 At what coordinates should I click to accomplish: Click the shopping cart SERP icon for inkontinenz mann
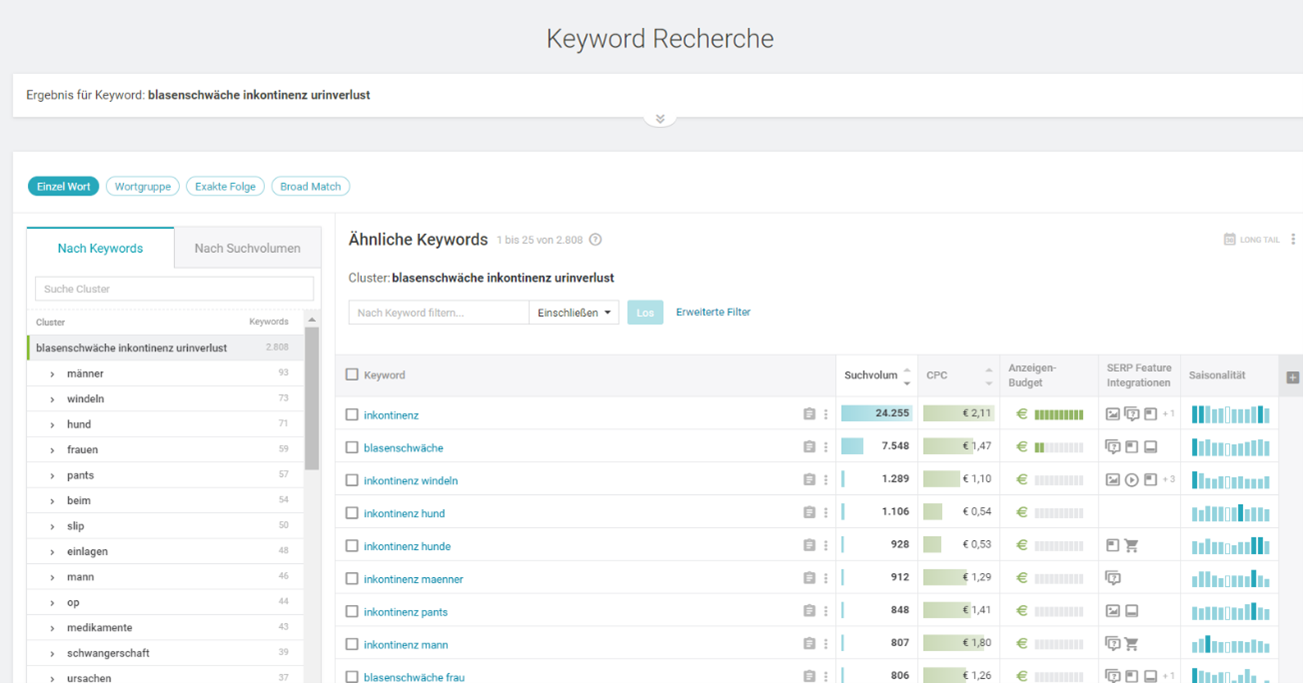click(1132, 644)
